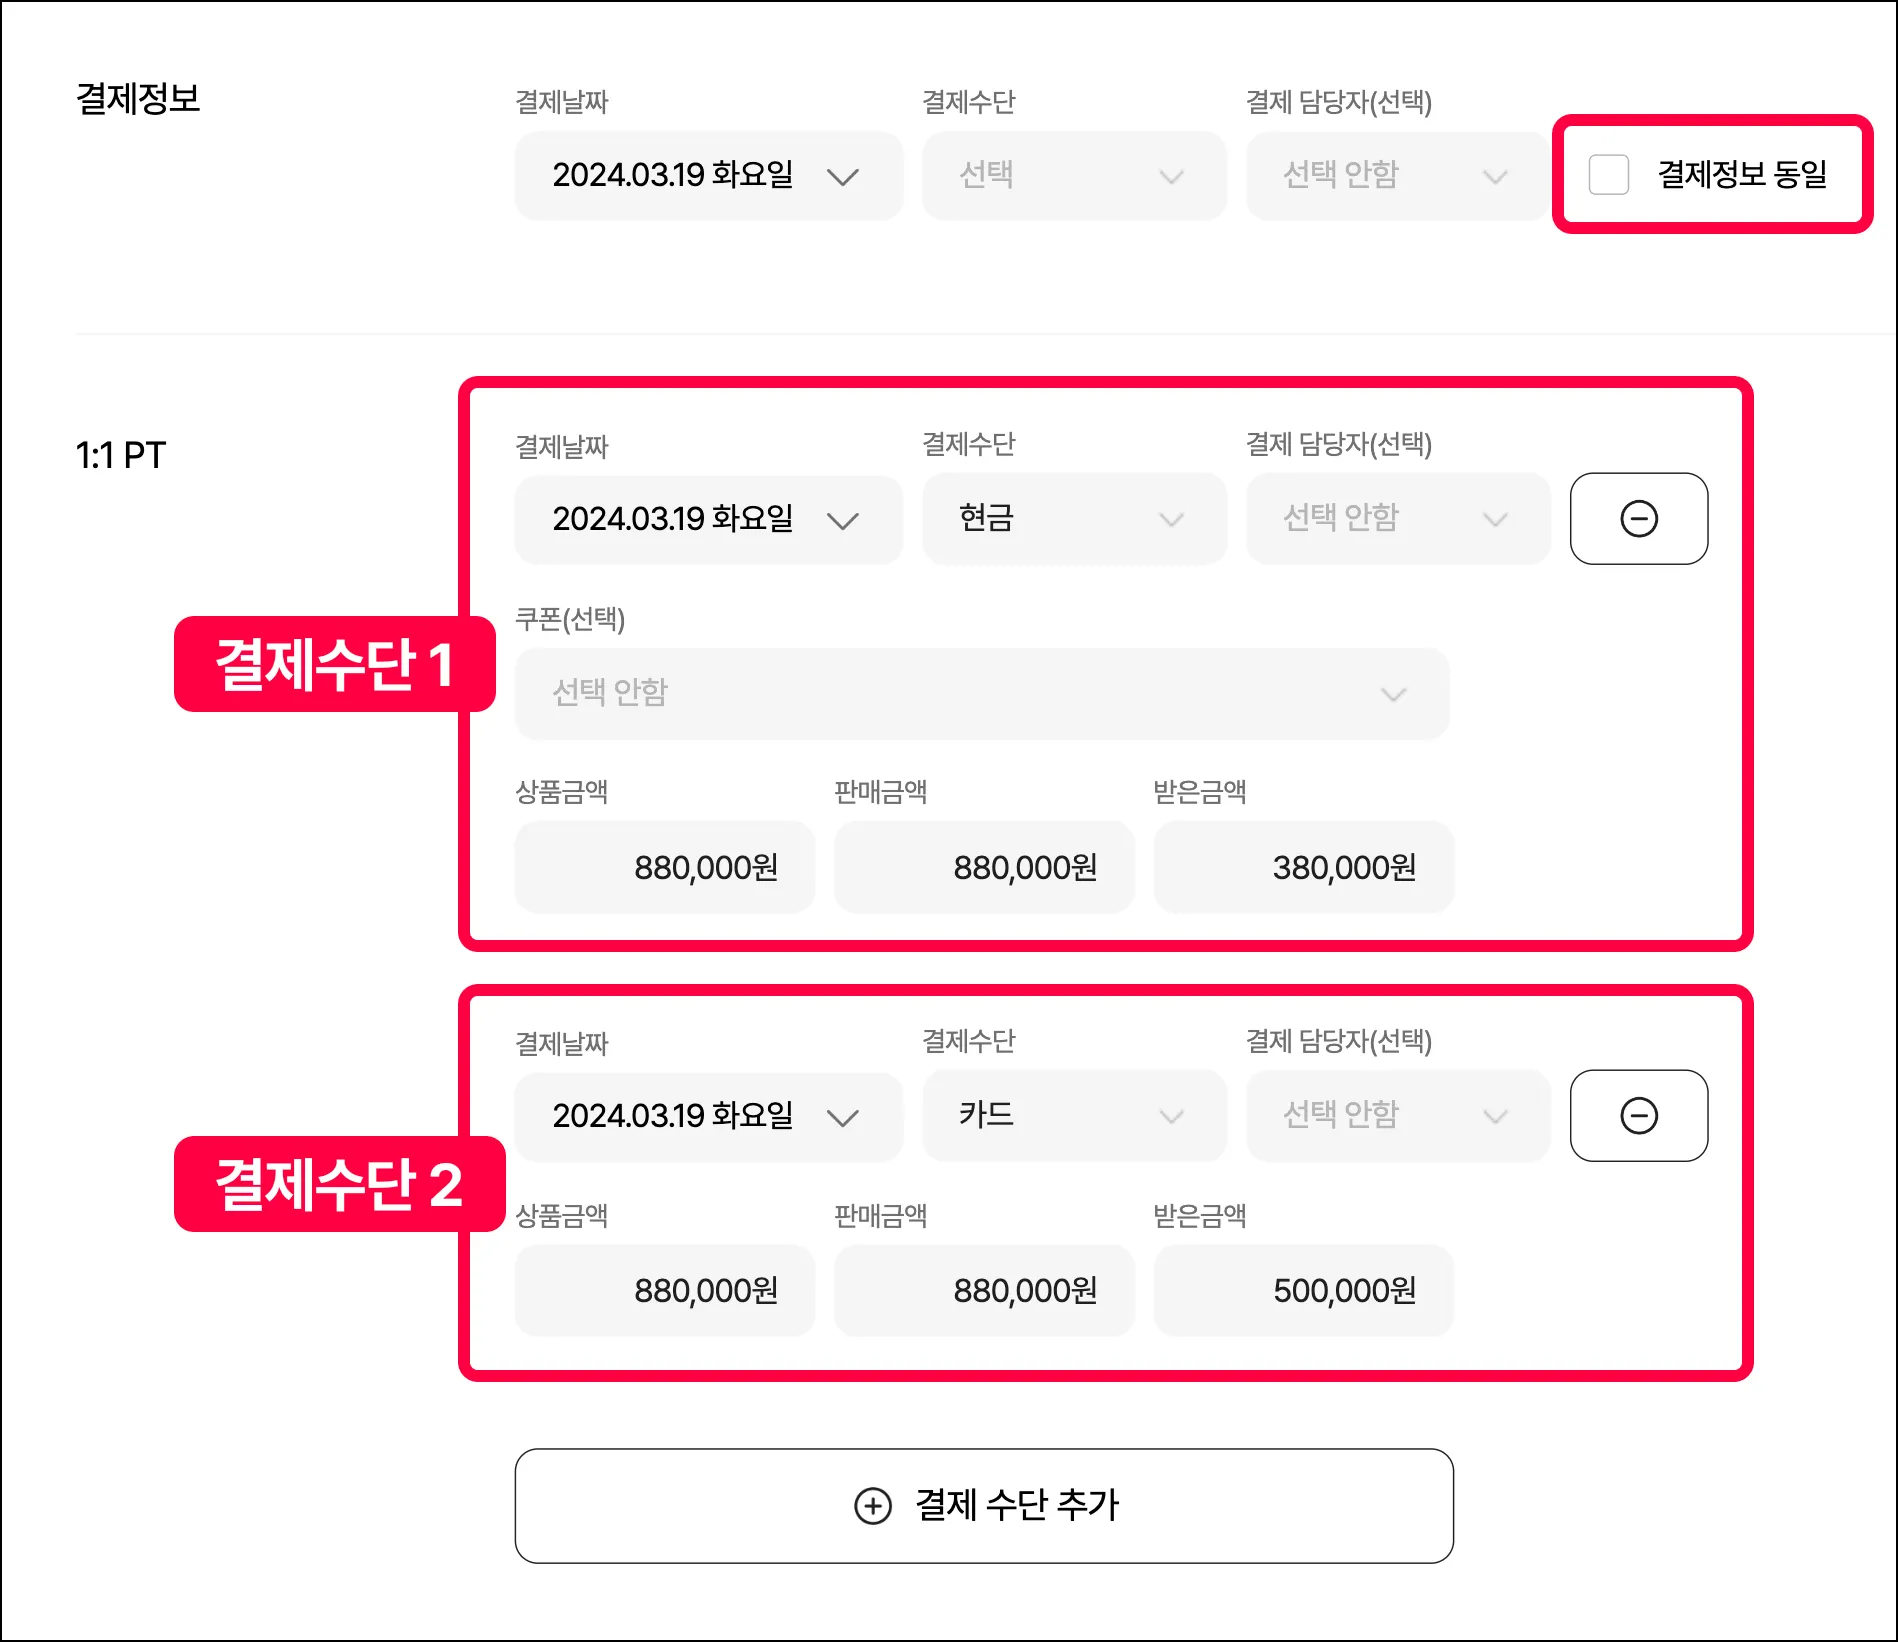
Task: Open top 결제날짜 date dropdown
Action: pyautogui.click(x=708, y=176)
